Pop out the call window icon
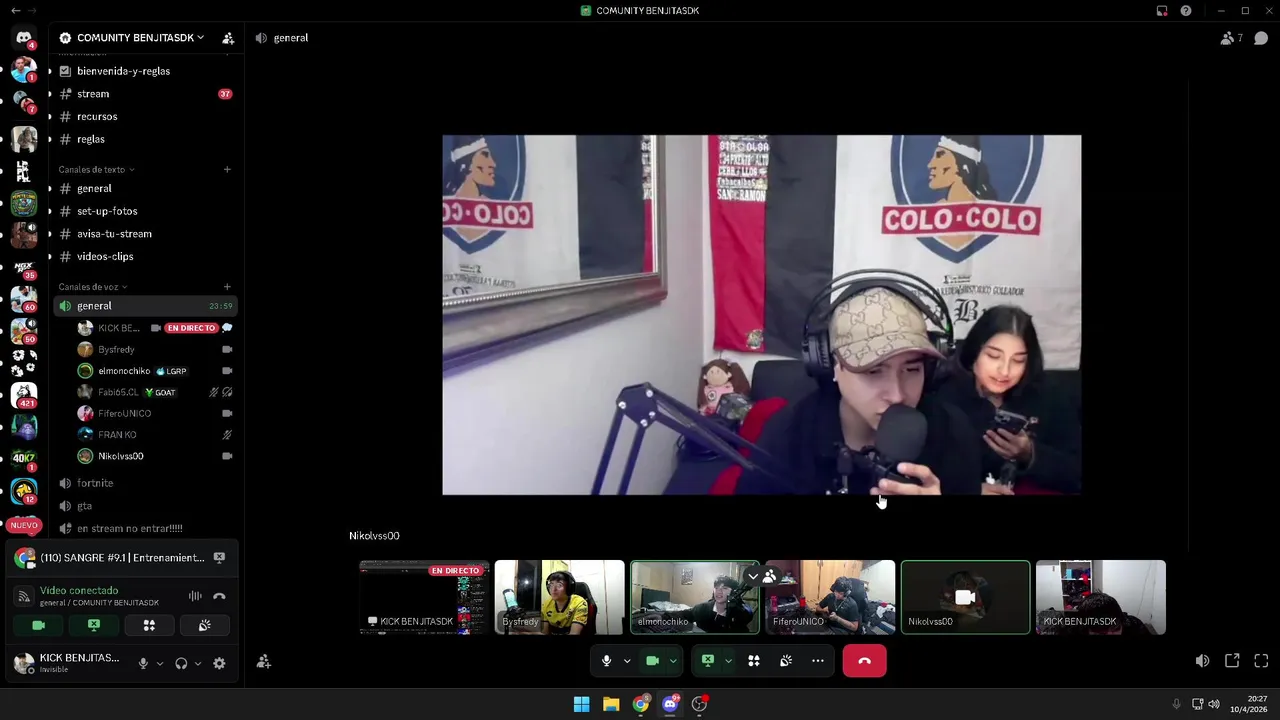The width and height of the screenshot is (1280, 720). 1232,661
